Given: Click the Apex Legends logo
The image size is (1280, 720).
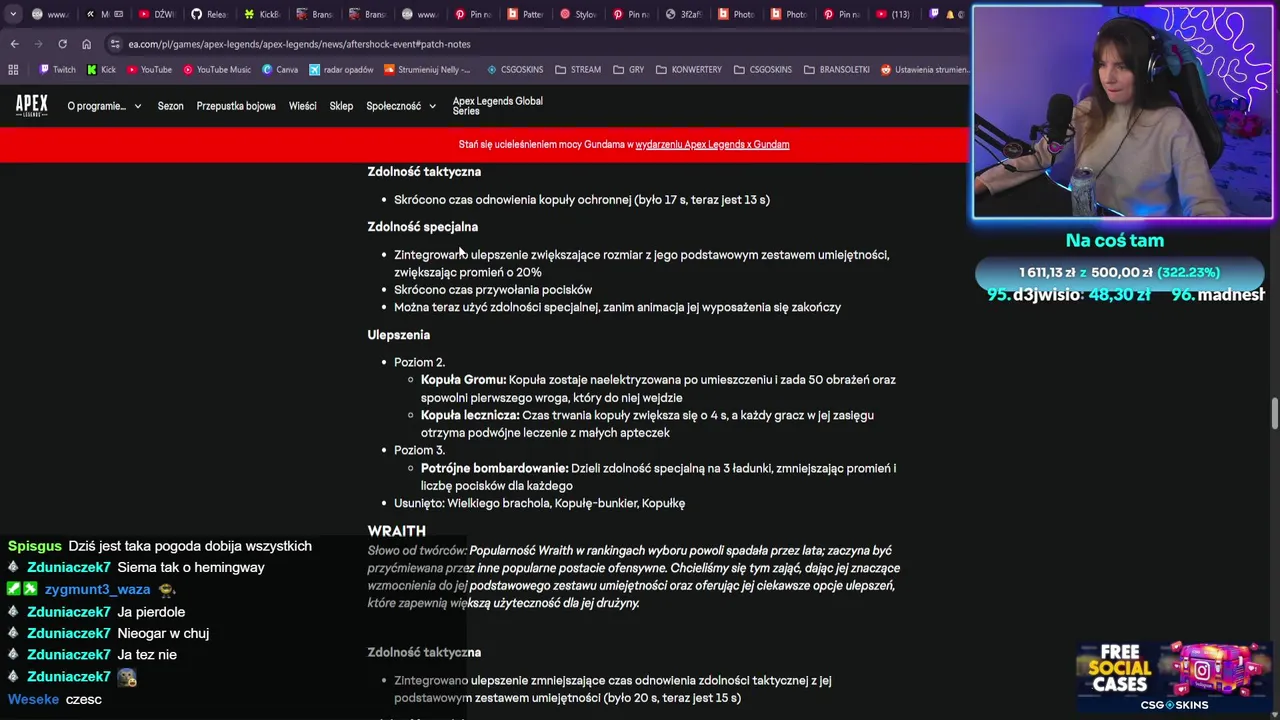Looking at the screenshot, I should pos(31,105).
